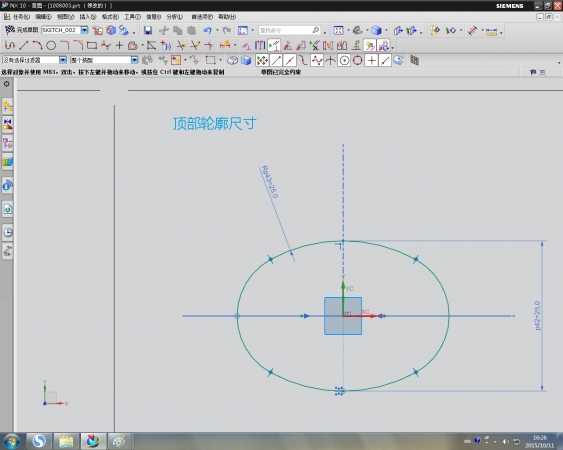This screenshot has width=563, height=450.
Task: Click the Auto Constrain icon
Action: pos(287,46)
